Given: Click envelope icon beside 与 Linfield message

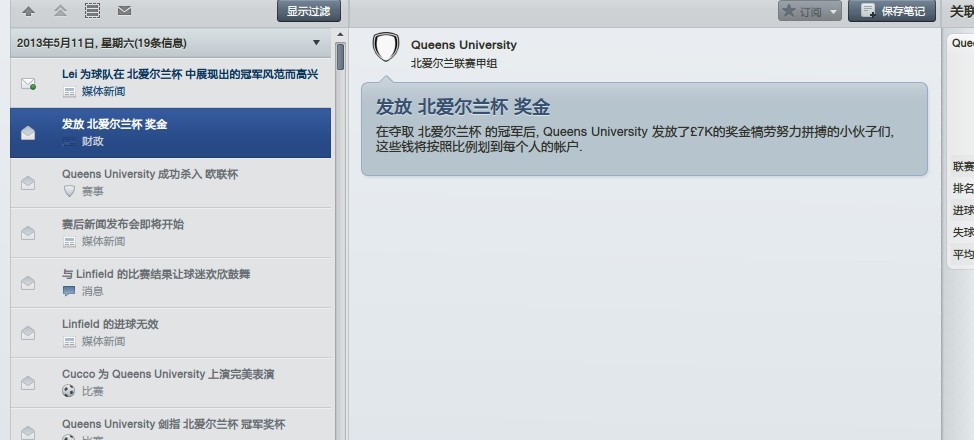Looking at the screenshot, I should pyautogui.click(x=28, y=283).
